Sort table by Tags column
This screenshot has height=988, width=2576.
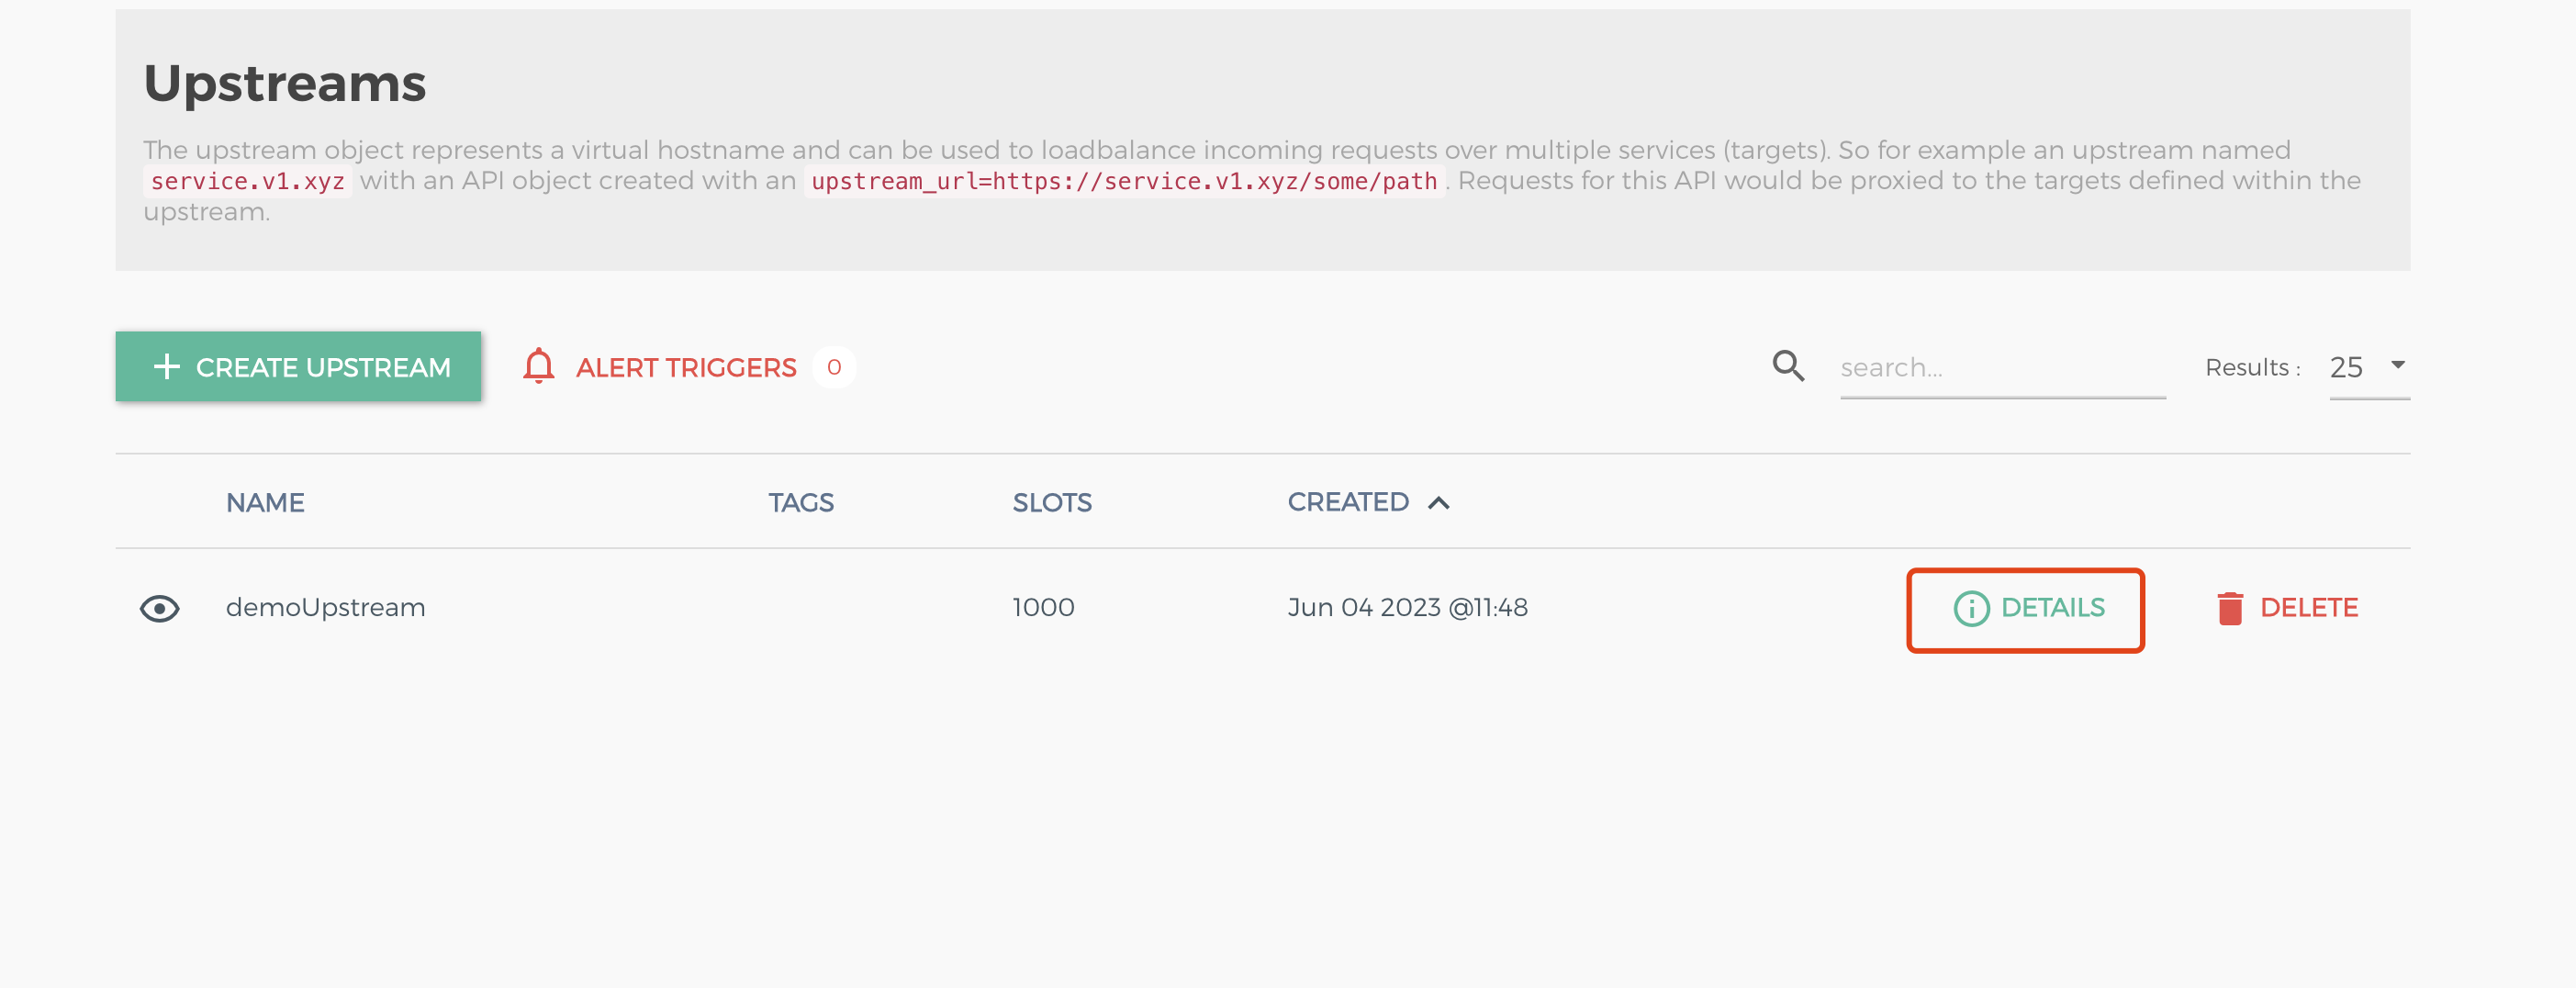pyautogui.click(x=801, y=502)
